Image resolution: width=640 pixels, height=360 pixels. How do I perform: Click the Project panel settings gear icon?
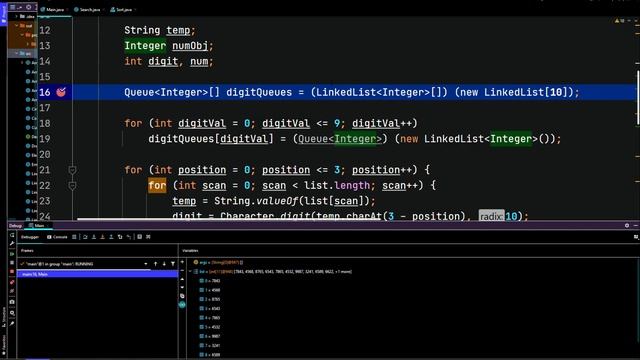[29, 7]
